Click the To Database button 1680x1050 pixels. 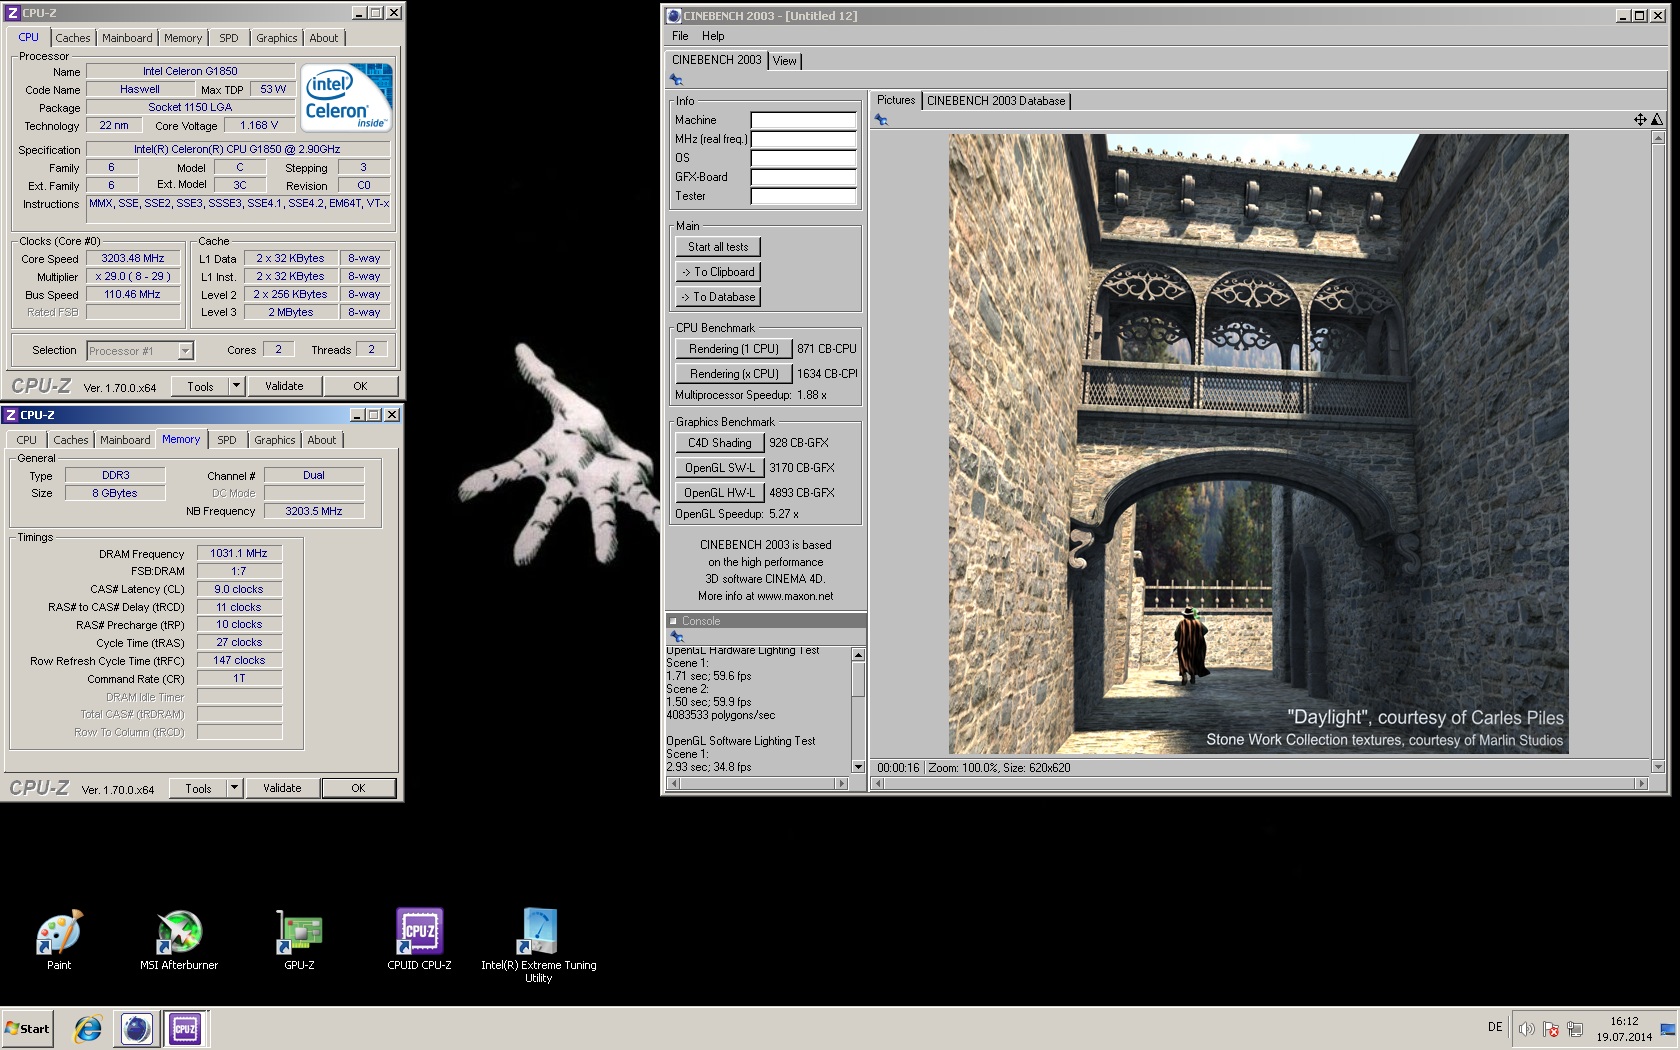pos(718,297)
